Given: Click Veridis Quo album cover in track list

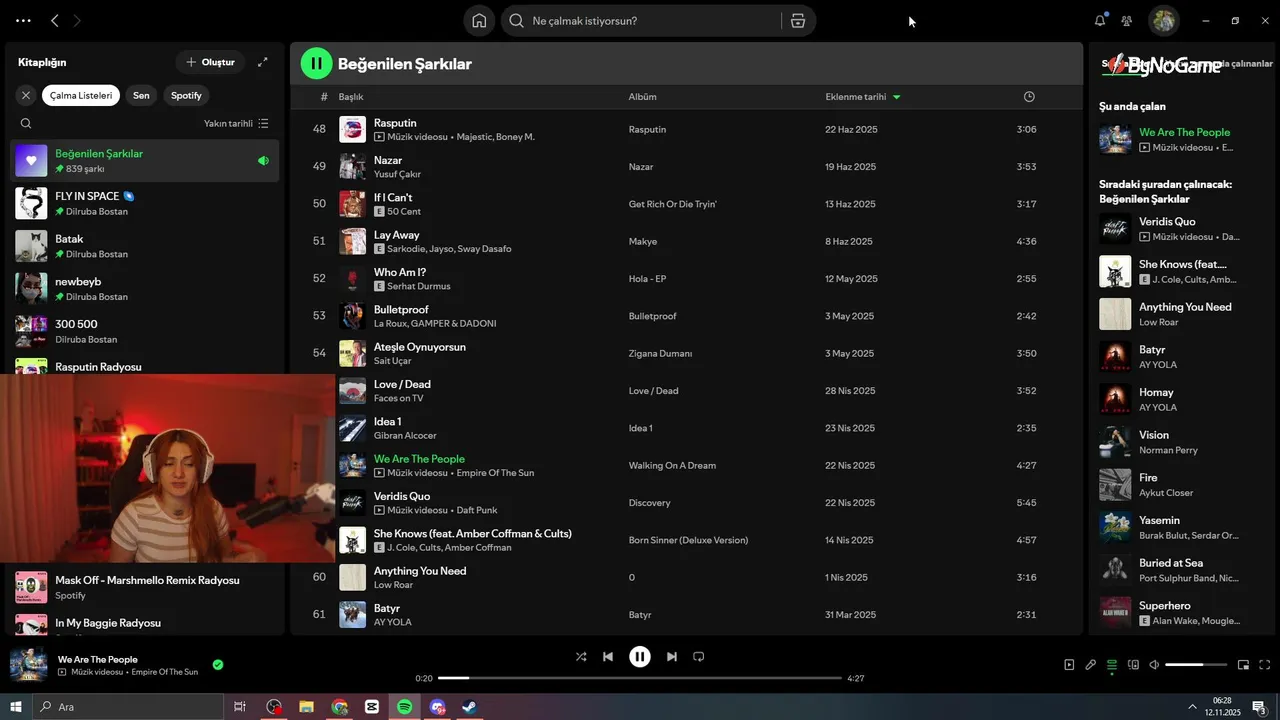Looking at the screenshot, I should point(352,503).
